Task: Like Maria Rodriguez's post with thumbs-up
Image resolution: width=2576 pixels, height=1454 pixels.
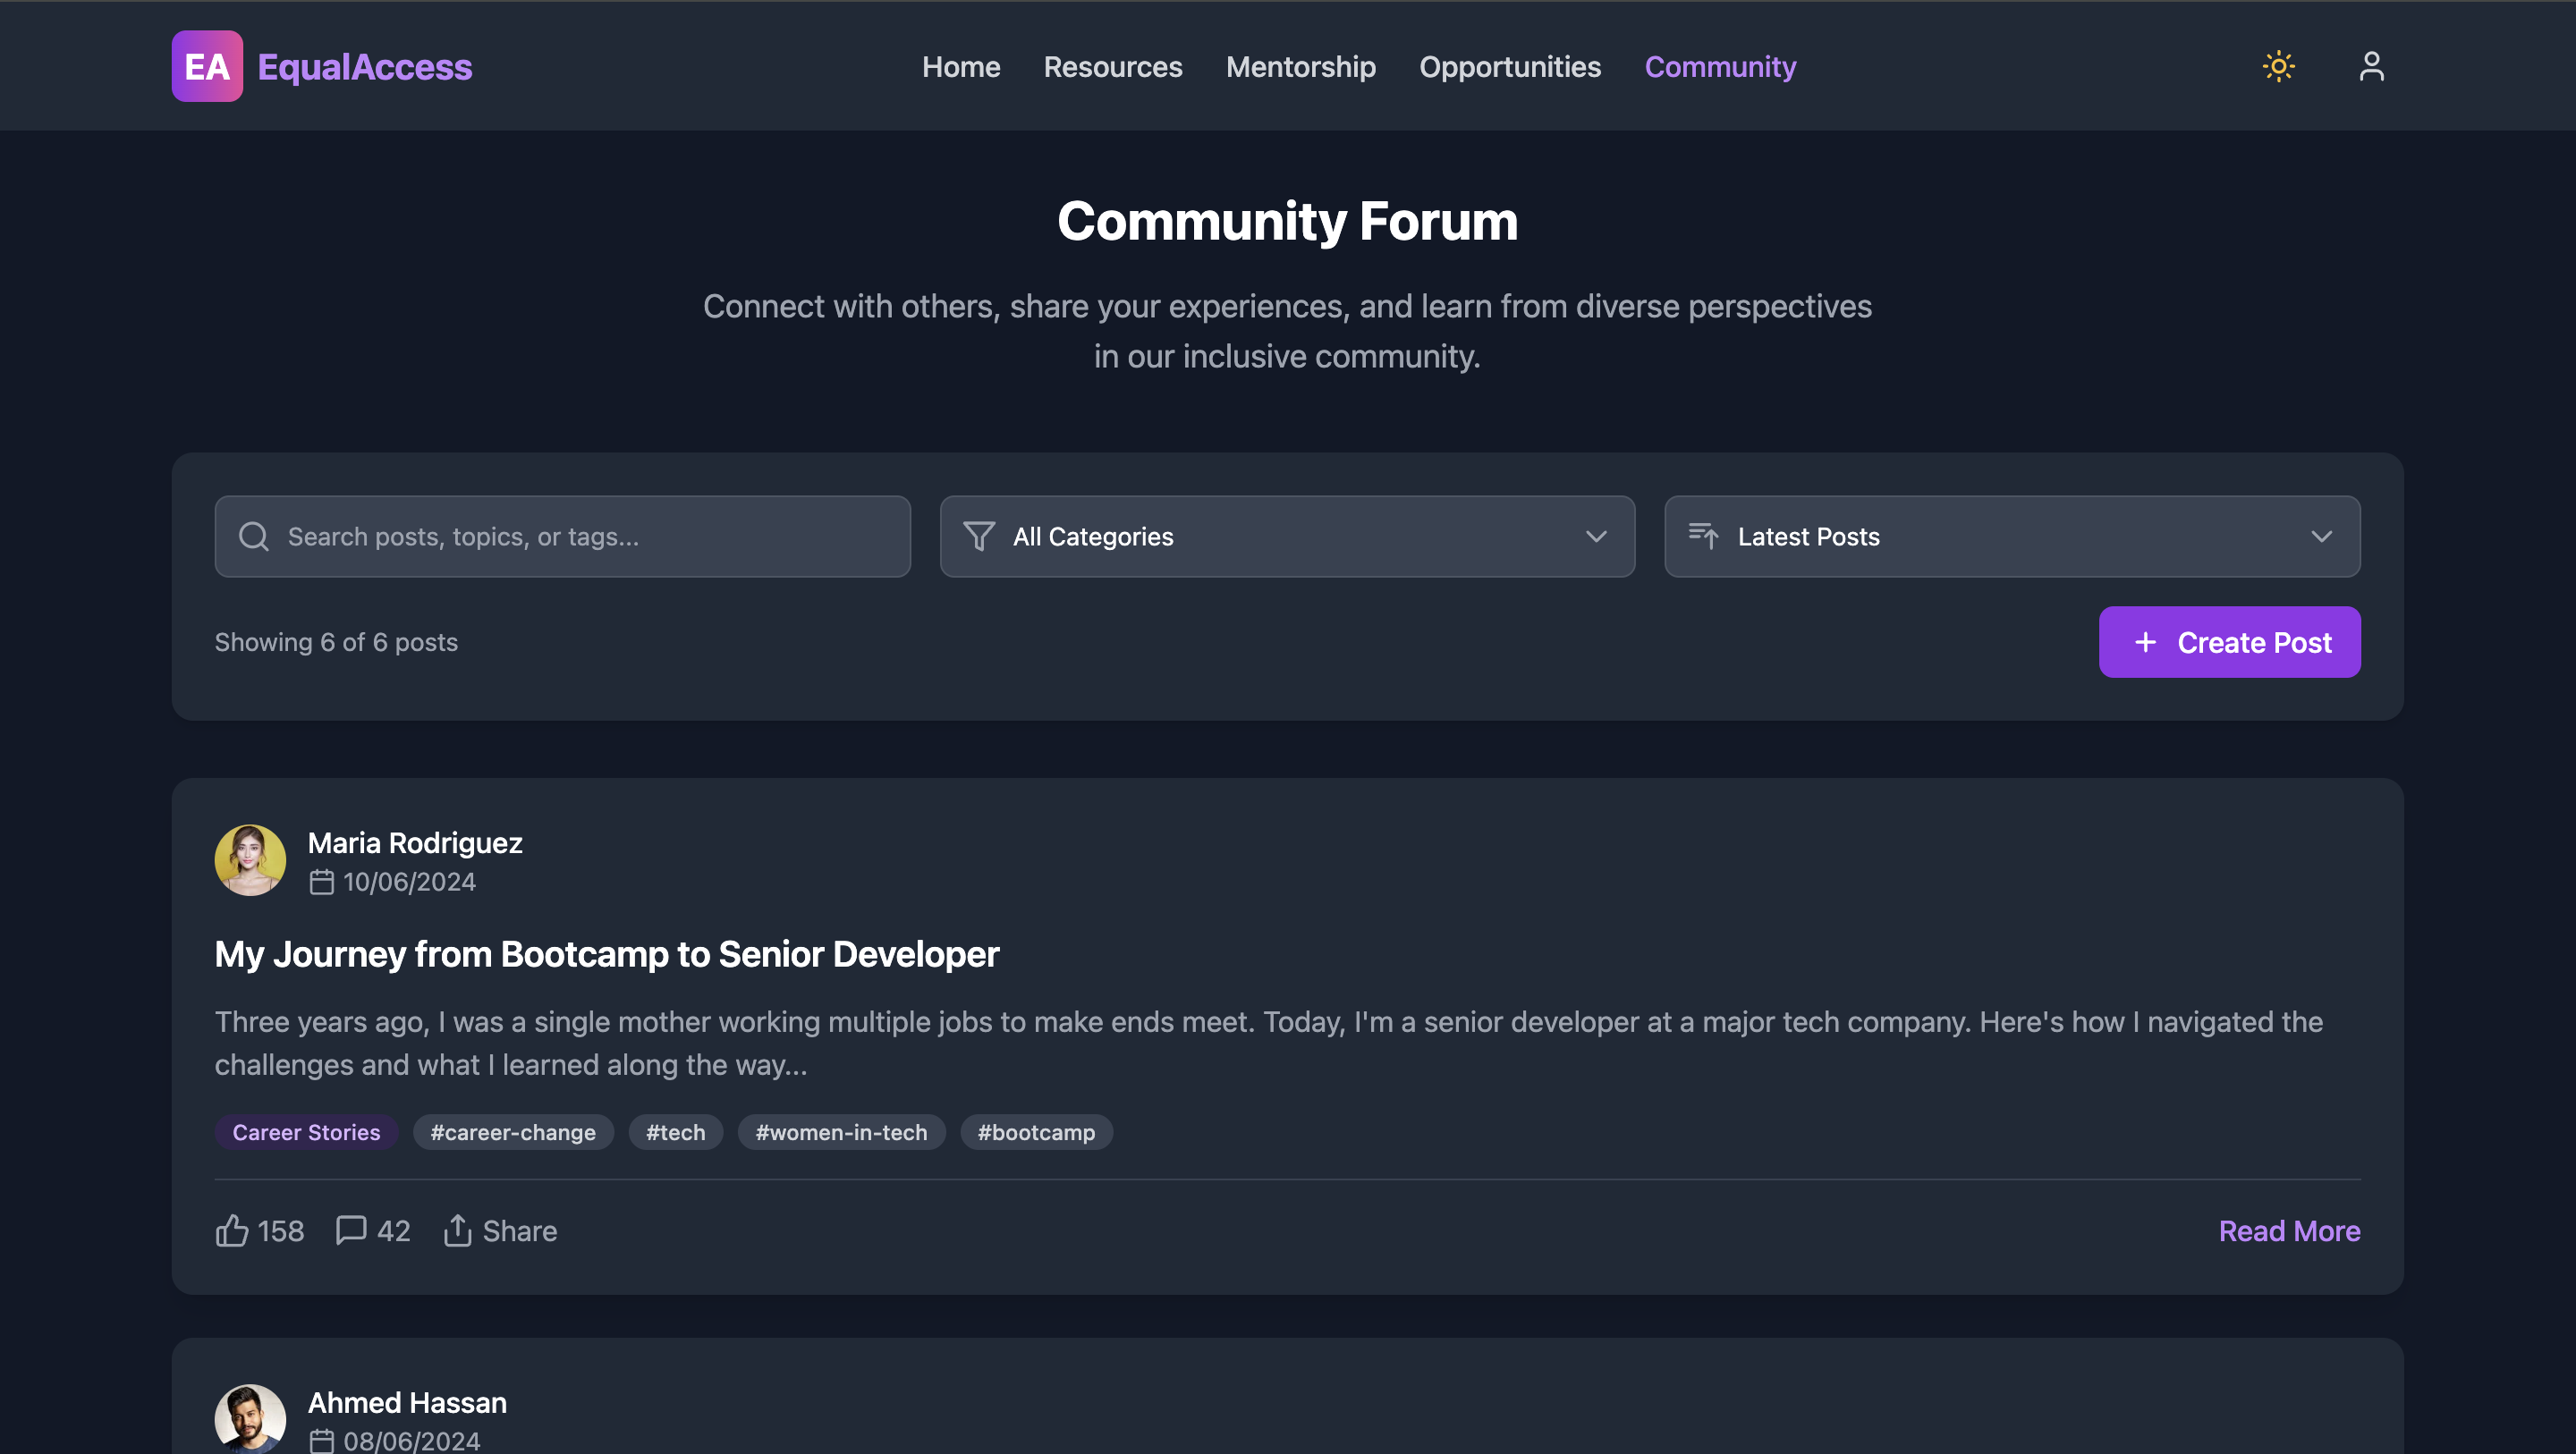Action: 232,1230
